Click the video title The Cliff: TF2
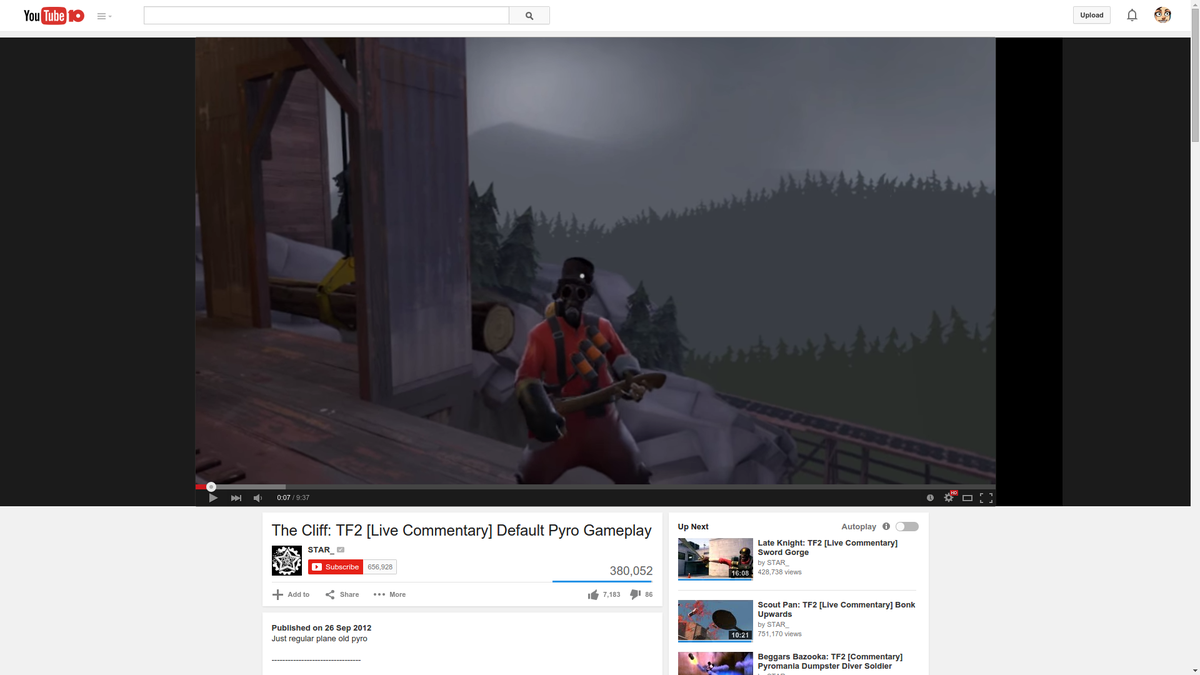 click(461, 530)
